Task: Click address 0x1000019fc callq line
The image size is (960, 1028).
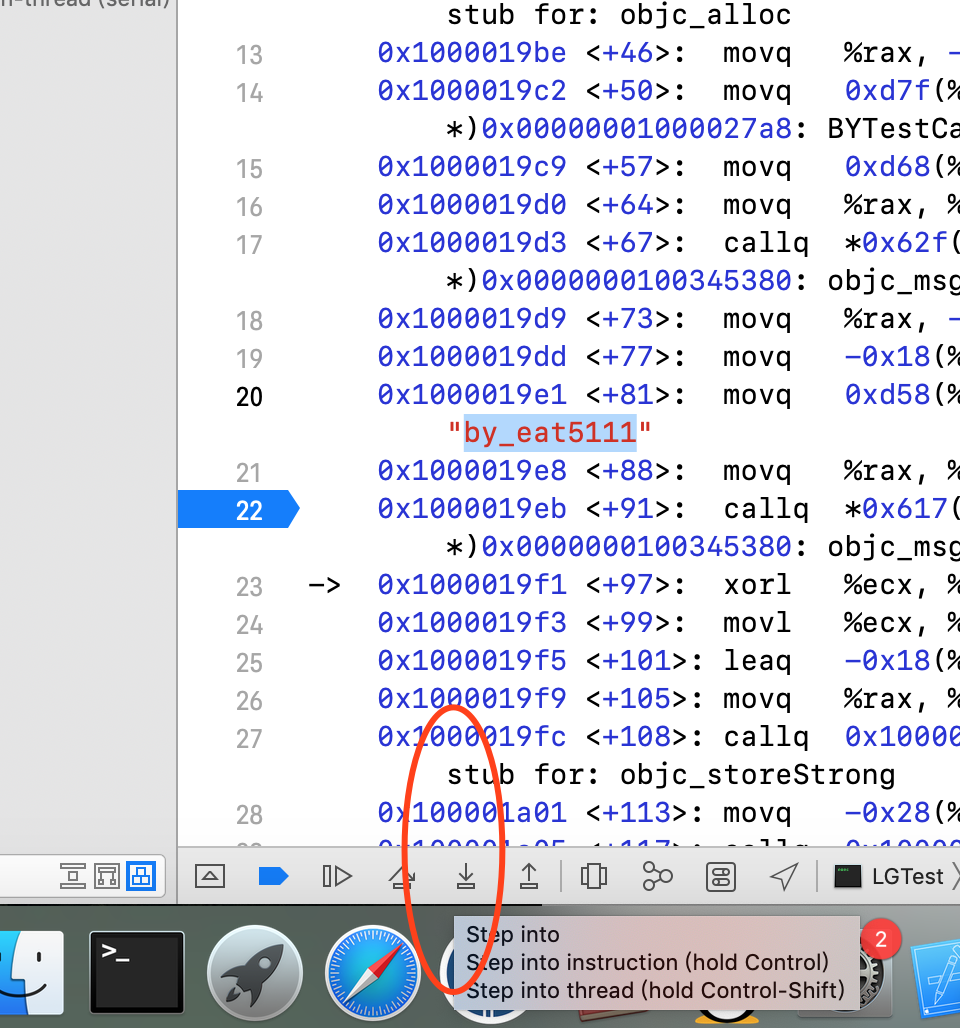Action: tap(471, 737)
